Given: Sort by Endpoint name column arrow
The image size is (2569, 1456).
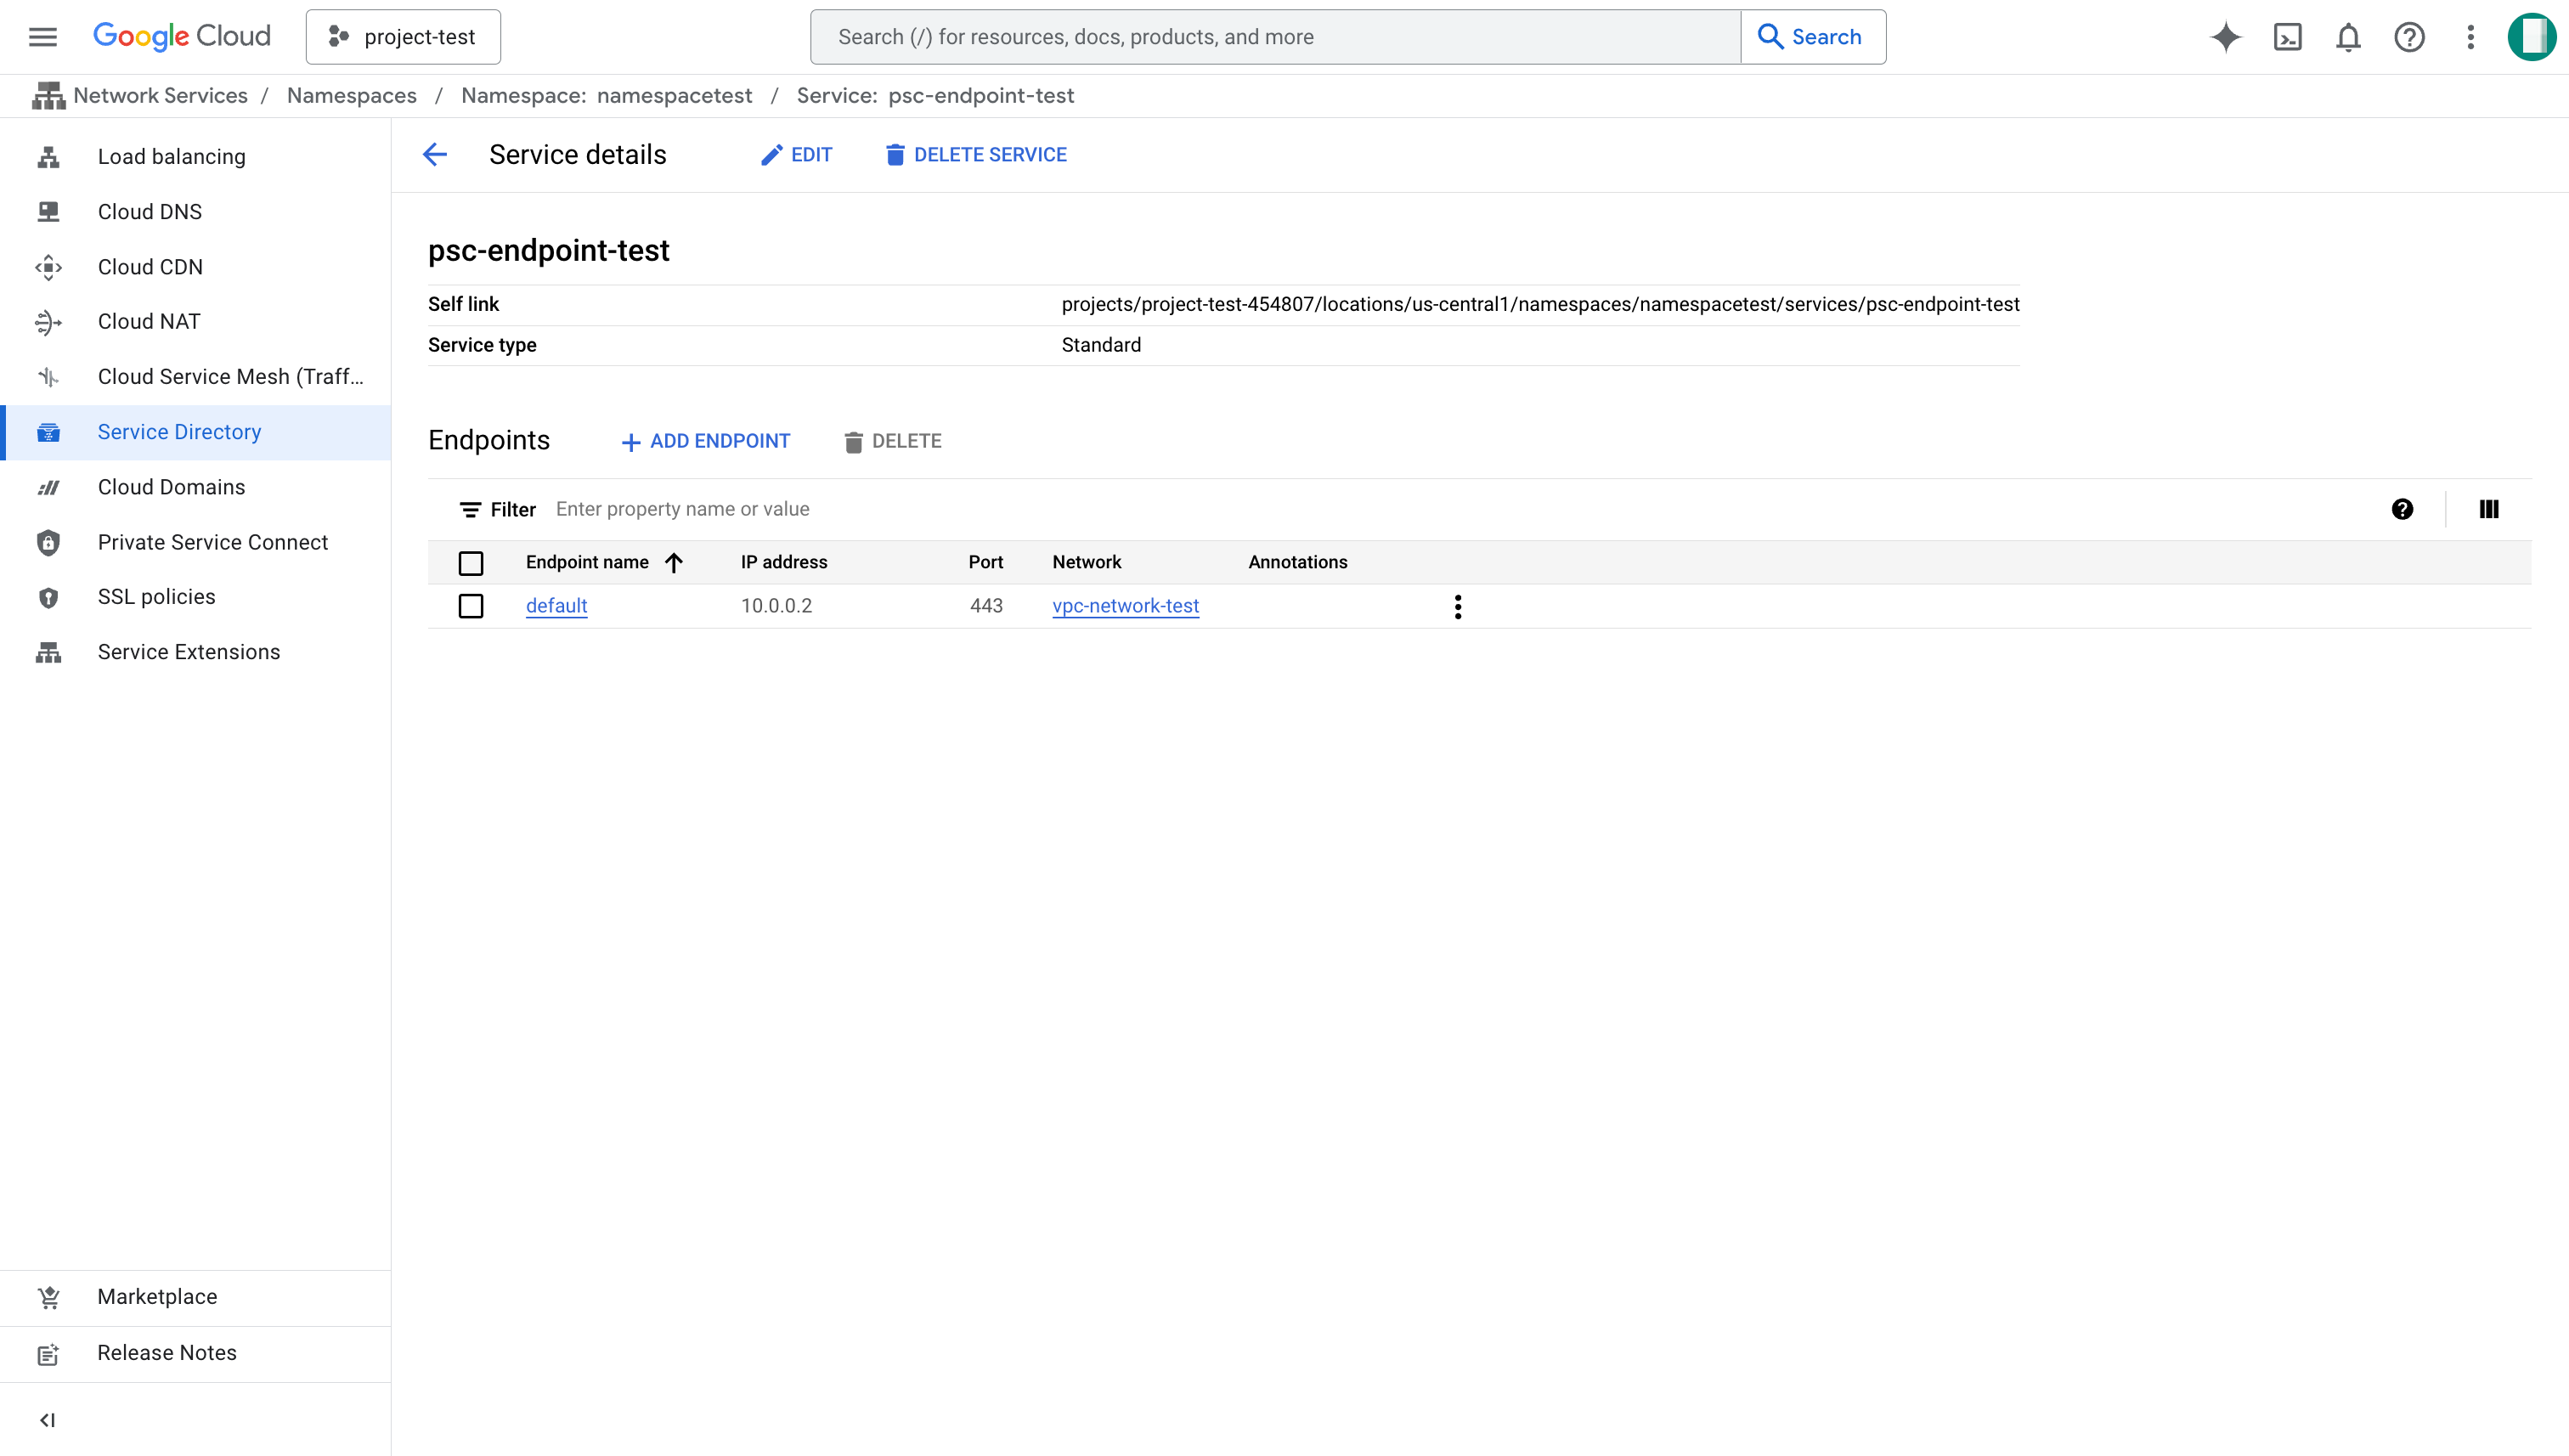Looking at the screenshot, I should [674, 562].
